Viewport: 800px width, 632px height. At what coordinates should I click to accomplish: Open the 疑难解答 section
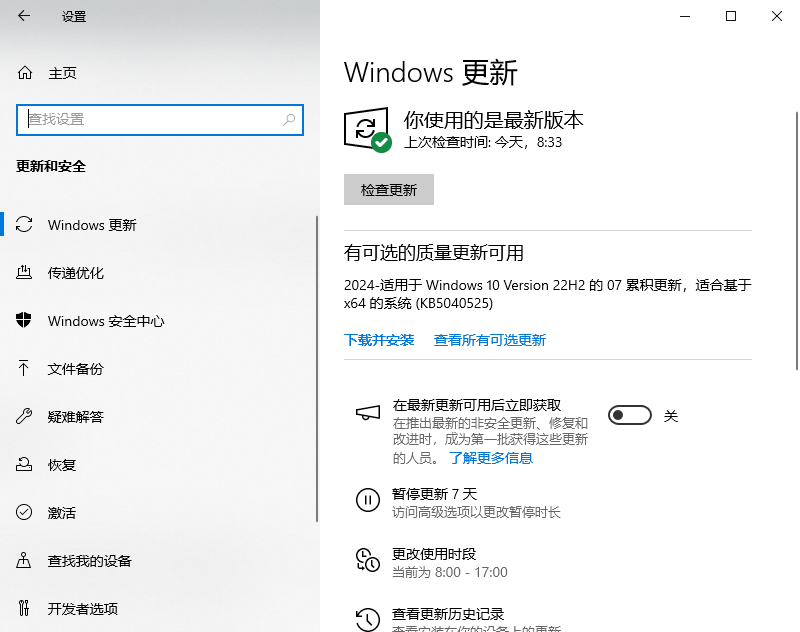[24, 417]
